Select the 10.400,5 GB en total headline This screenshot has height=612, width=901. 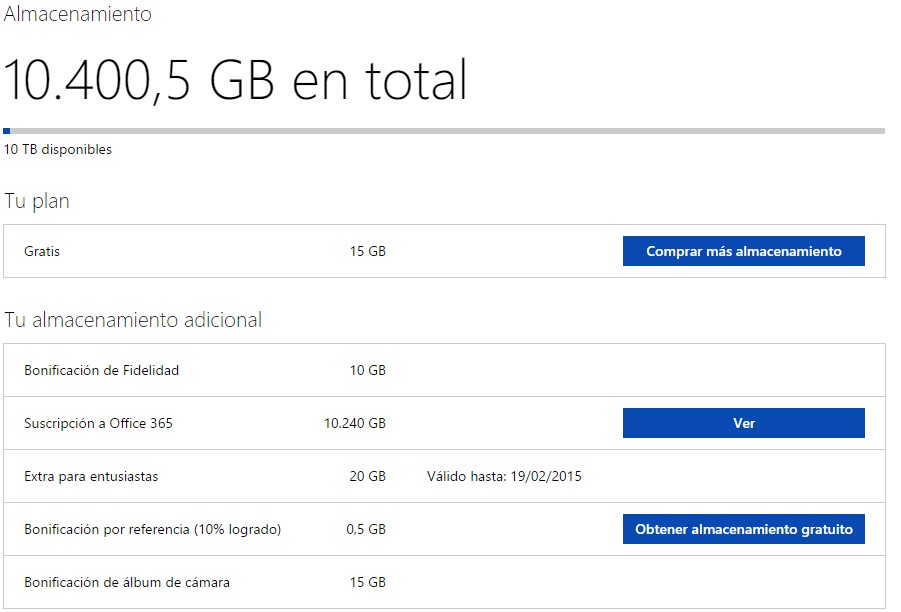(236, 80)
